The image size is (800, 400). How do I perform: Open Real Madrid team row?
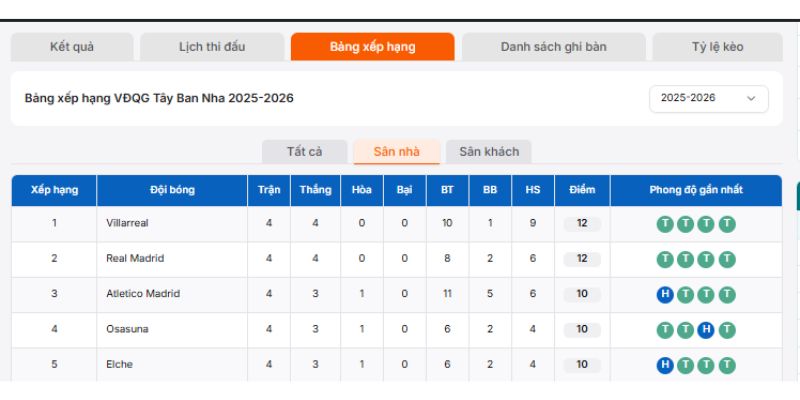click(x=135, y=258)
